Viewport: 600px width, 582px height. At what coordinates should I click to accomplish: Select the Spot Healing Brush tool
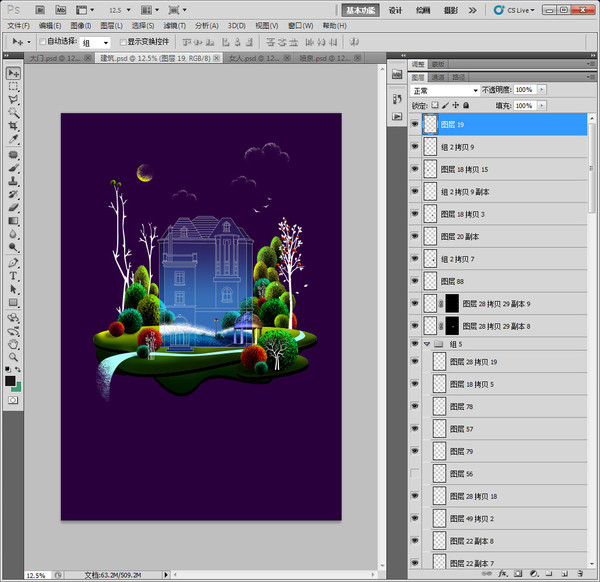click(x=13, y=155)
